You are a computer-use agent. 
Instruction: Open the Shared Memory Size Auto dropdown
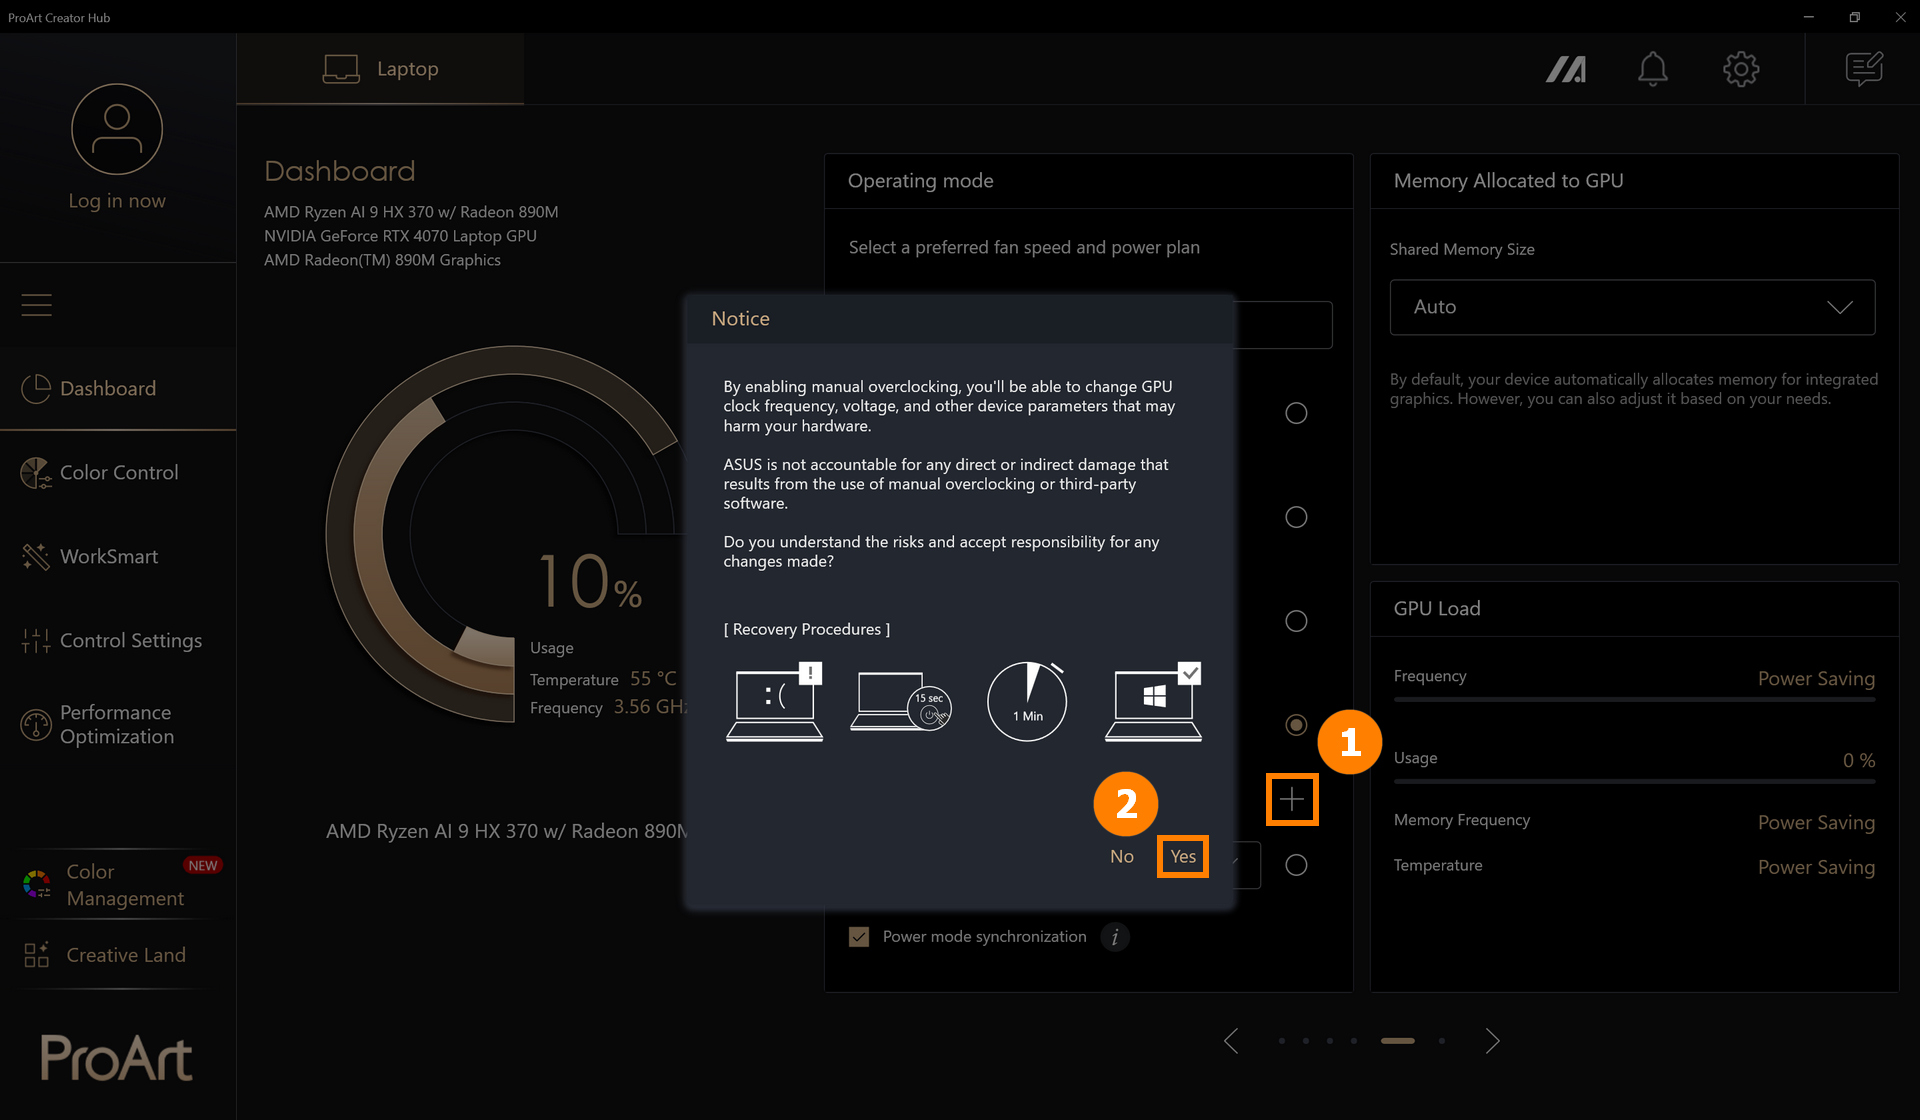pos(1632,307)
